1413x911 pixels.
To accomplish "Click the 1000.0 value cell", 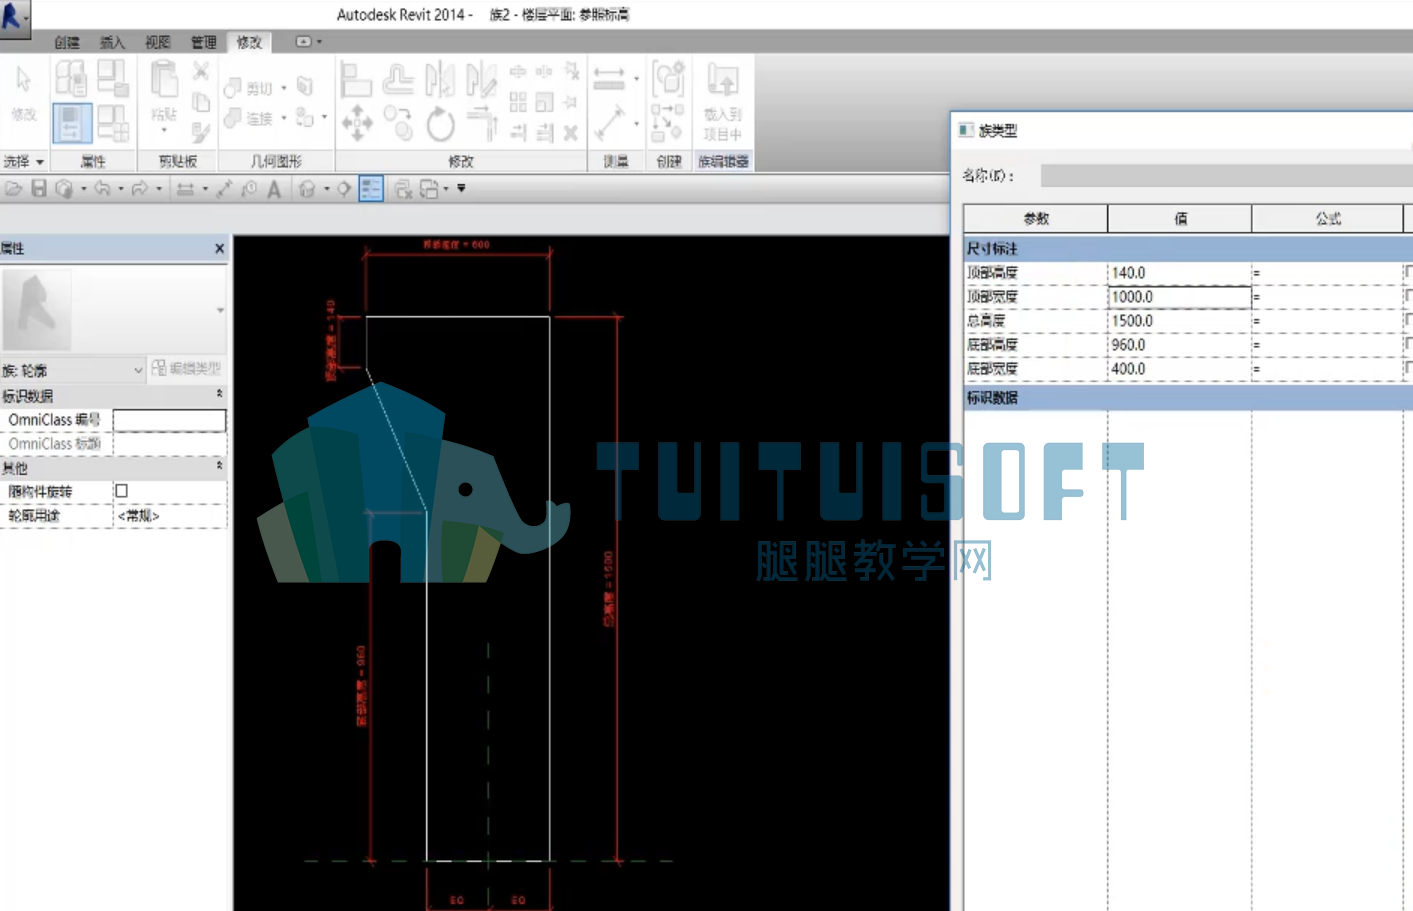I will [1180, 297].
